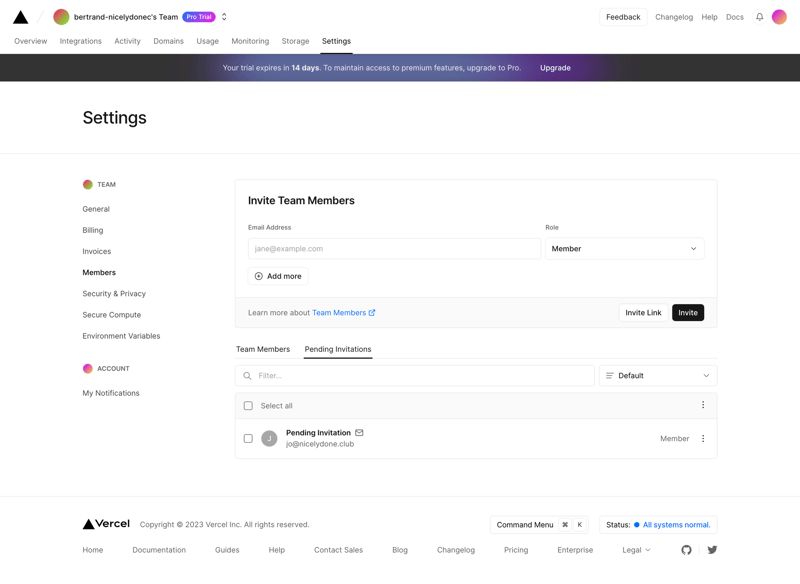Open the Default sort dropdown
Screen dimensions: 800x584
coord(657,375)
